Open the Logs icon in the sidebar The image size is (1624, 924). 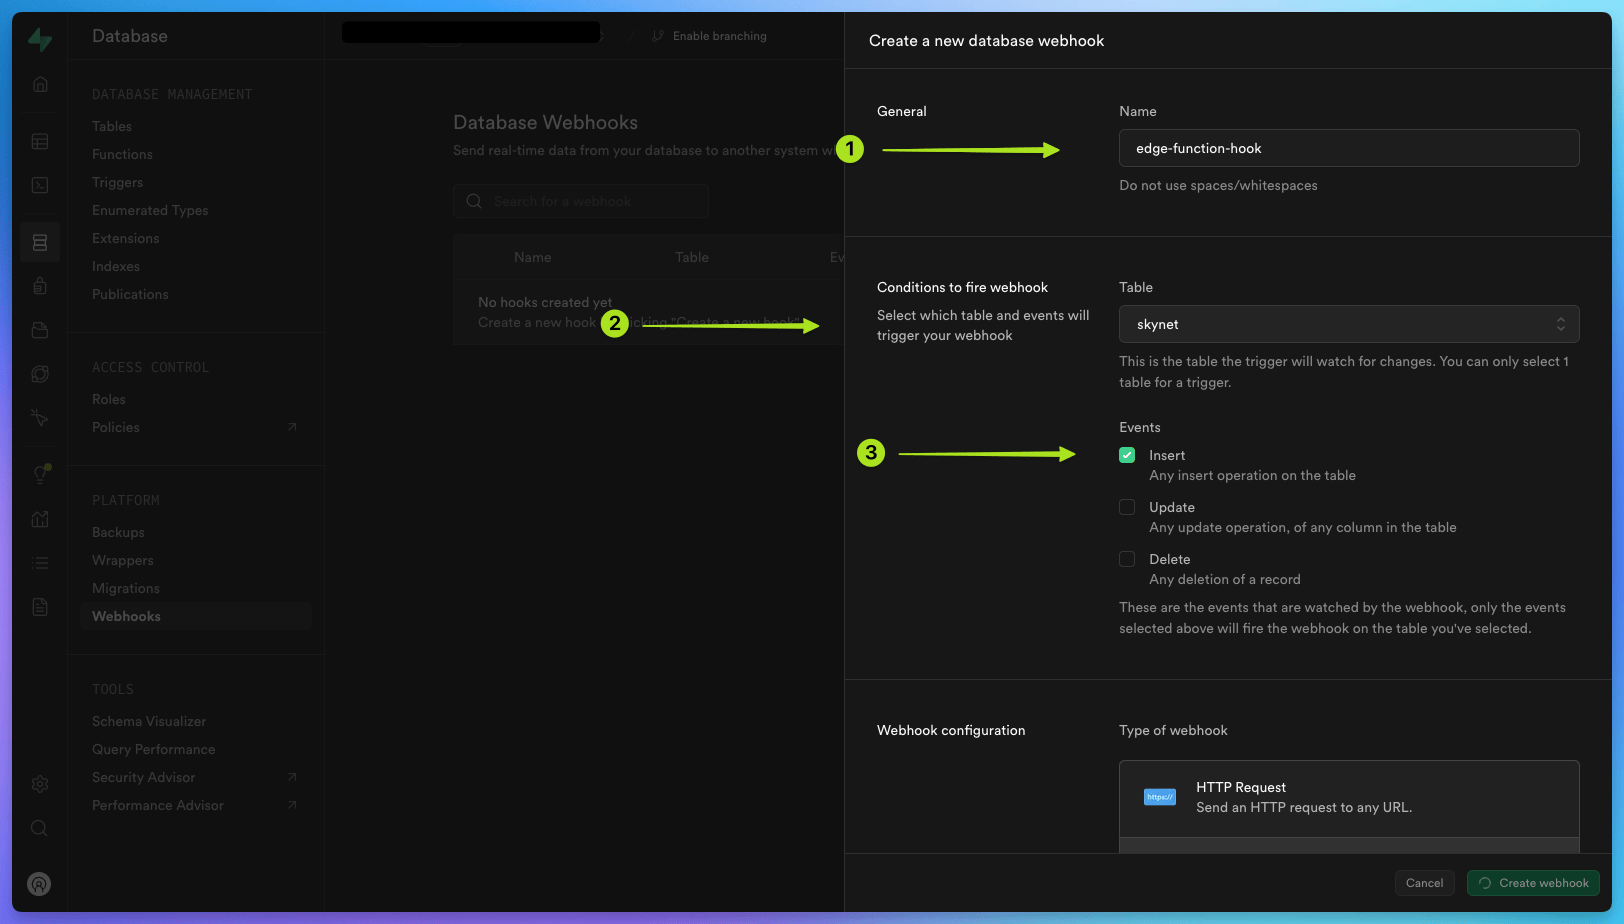click(x=40, y=562)
